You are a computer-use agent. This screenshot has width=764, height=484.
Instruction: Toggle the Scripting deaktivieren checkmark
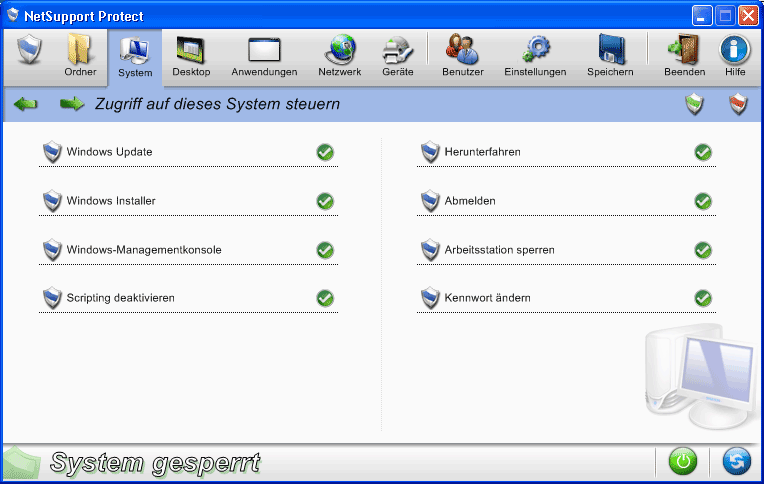(x=325, y=298)
